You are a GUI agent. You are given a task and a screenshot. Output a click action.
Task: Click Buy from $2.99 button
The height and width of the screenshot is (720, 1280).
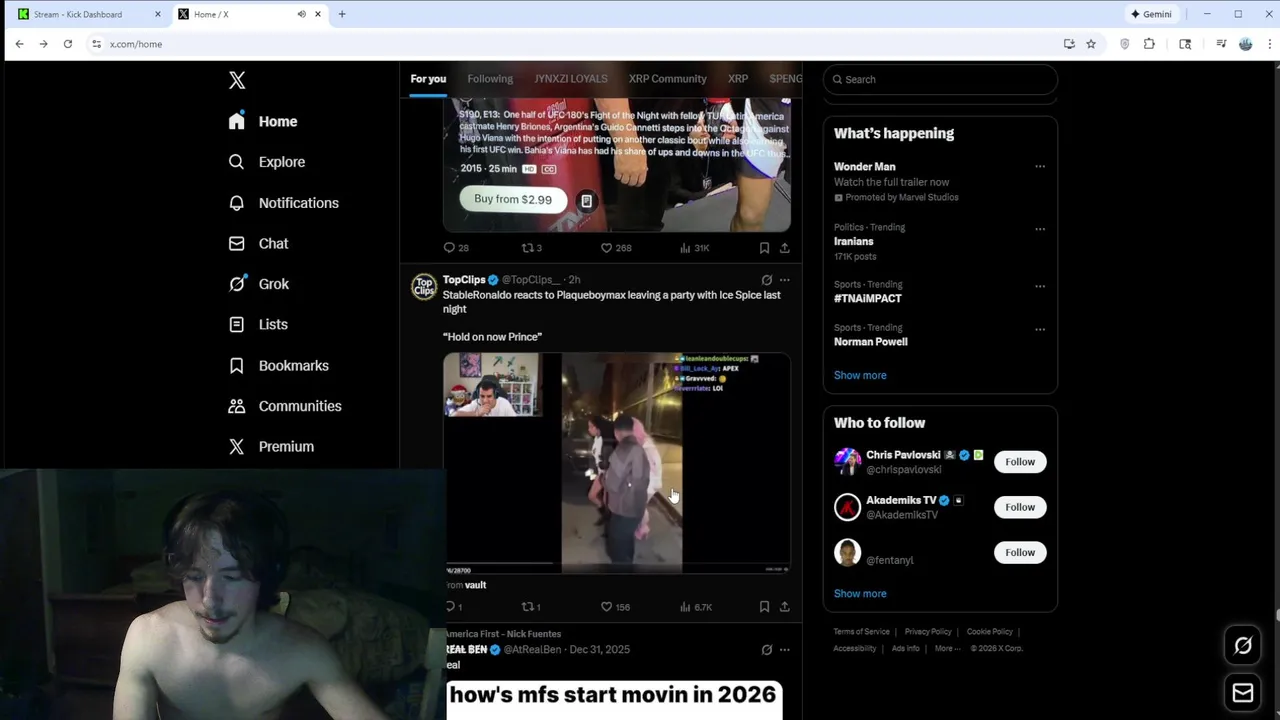click(513, 199)
